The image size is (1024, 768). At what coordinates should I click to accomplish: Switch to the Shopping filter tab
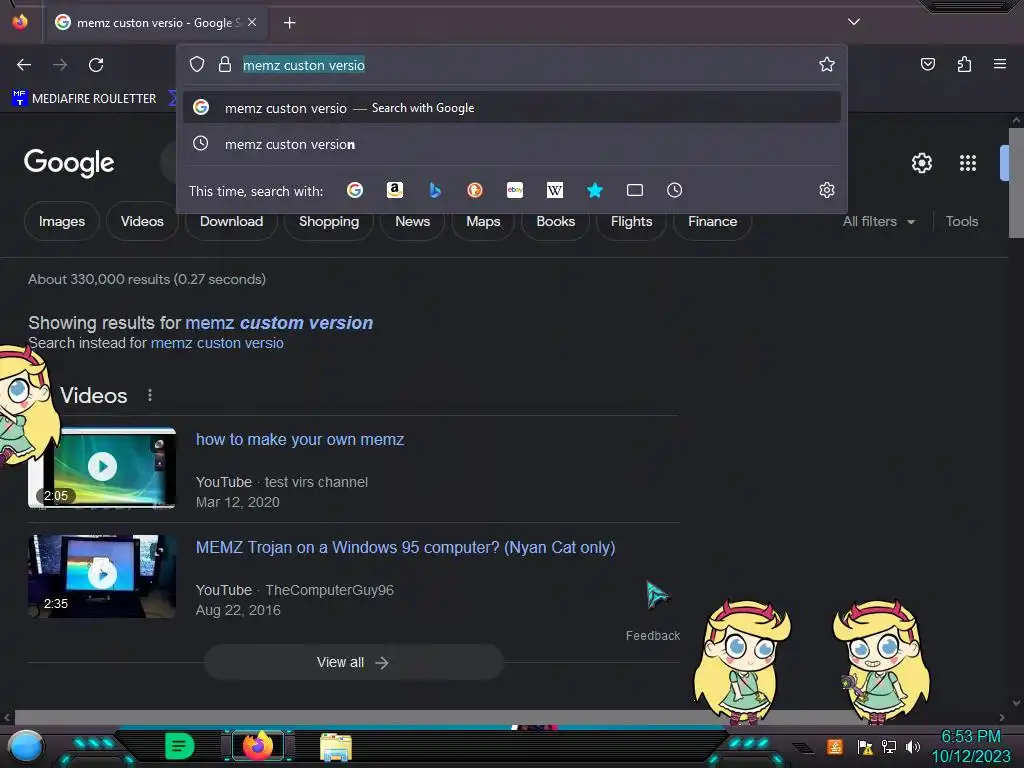tap(328, 221)
